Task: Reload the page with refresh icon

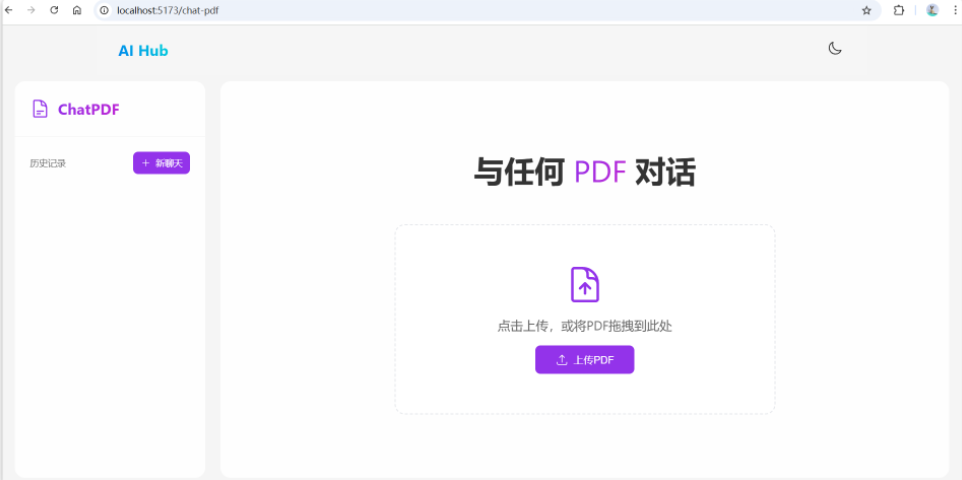Action: pyautogui.click(x=54, y=10)
